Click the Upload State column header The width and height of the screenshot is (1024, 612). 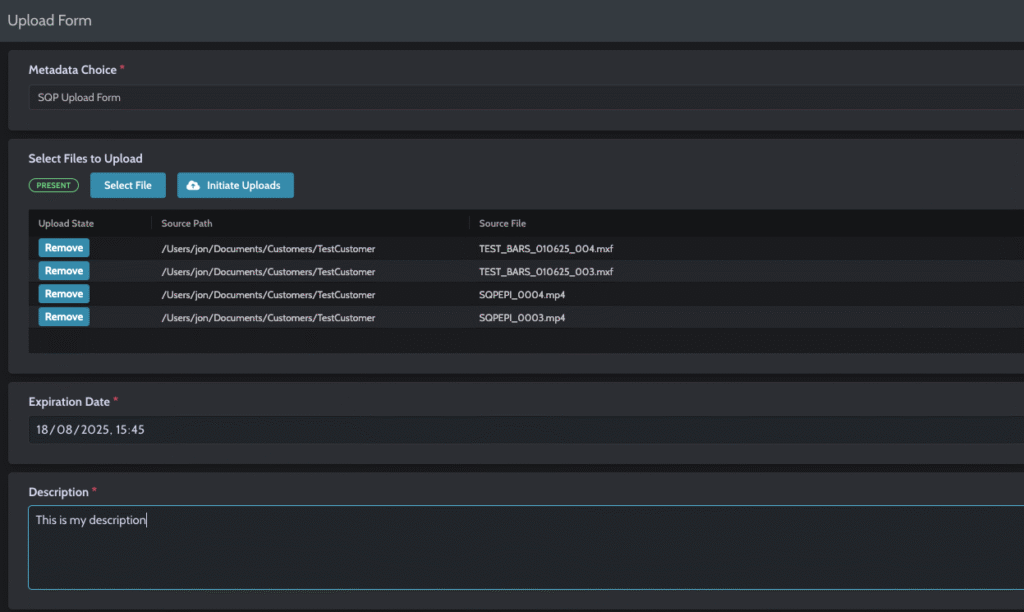(x=66, y=223)
